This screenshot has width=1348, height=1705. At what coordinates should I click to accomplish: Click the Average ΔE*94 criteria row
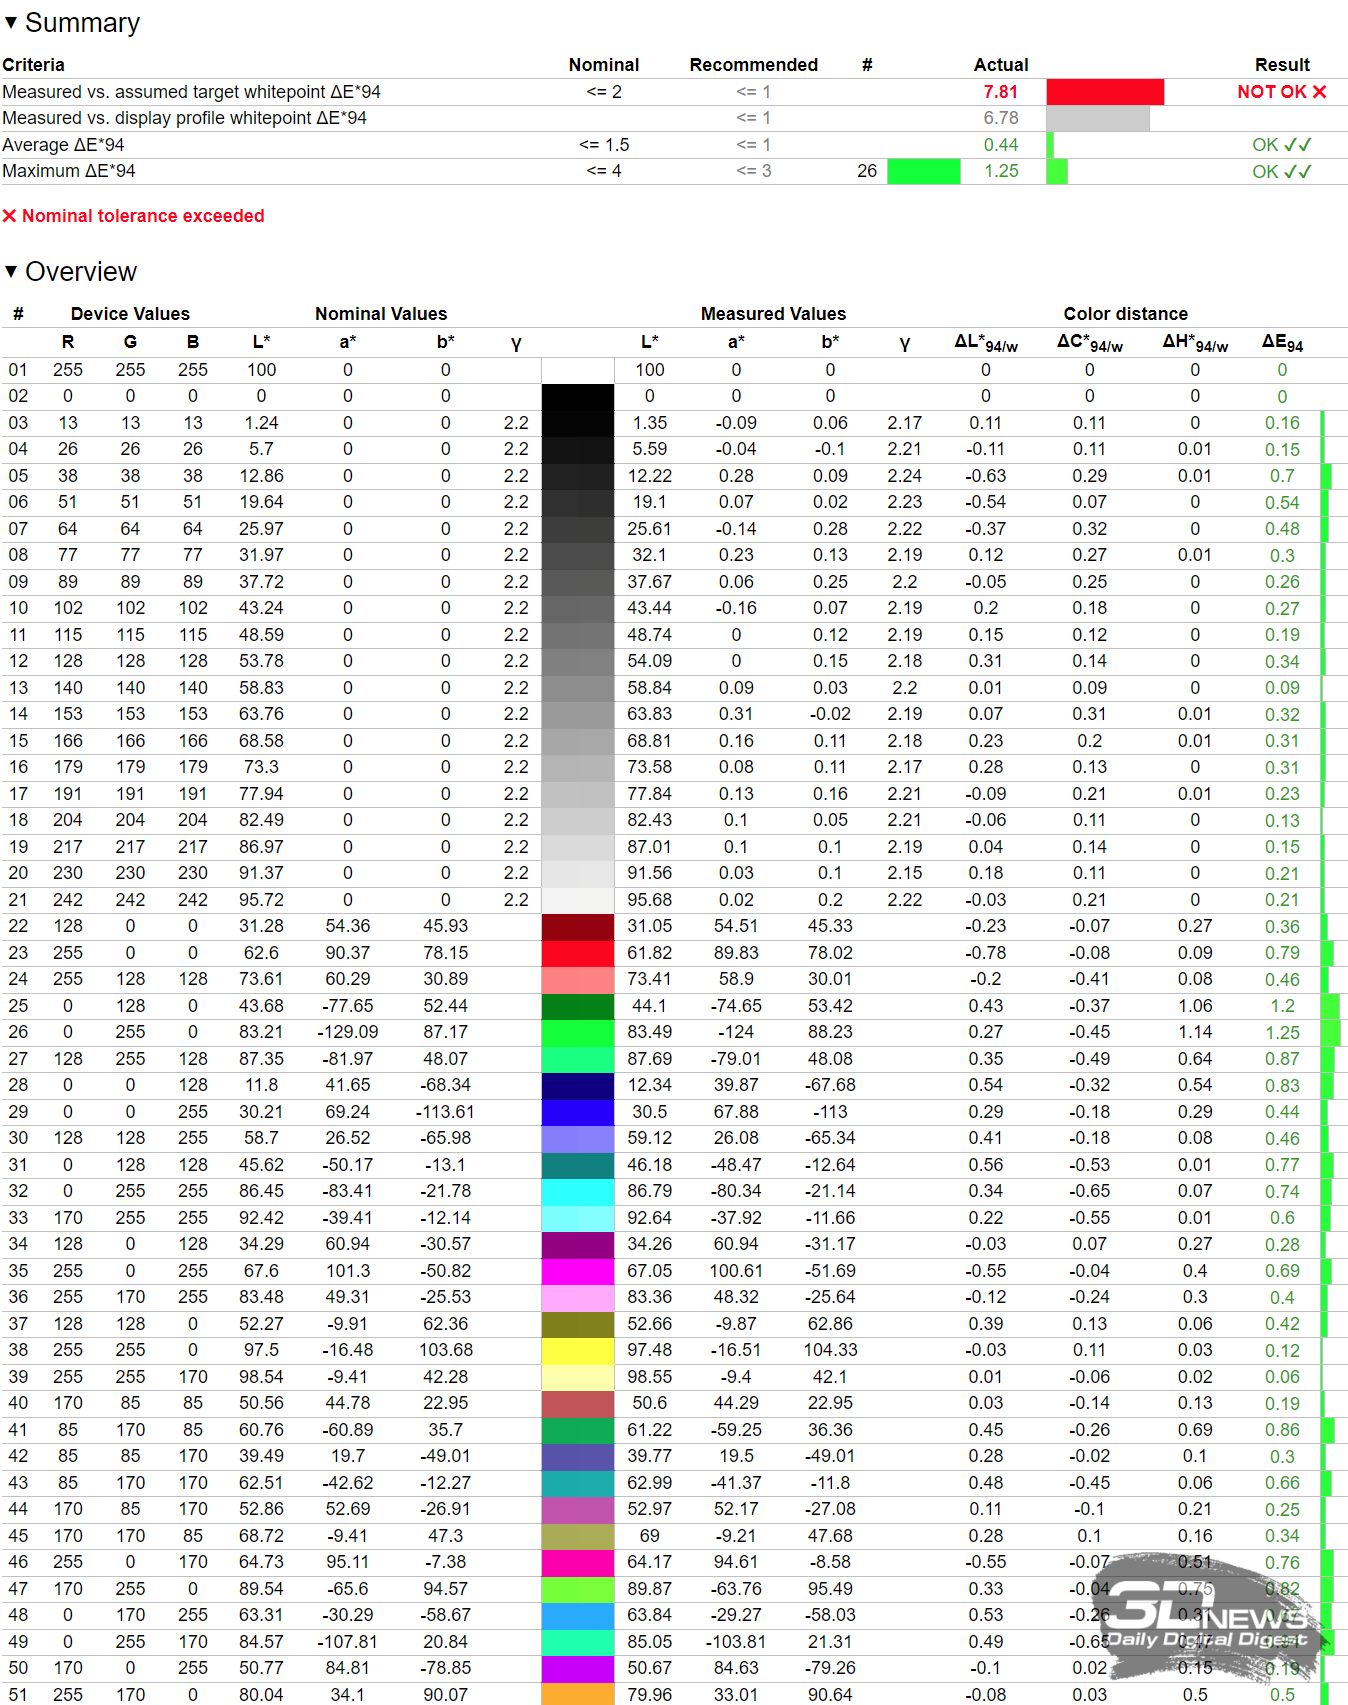674,145
